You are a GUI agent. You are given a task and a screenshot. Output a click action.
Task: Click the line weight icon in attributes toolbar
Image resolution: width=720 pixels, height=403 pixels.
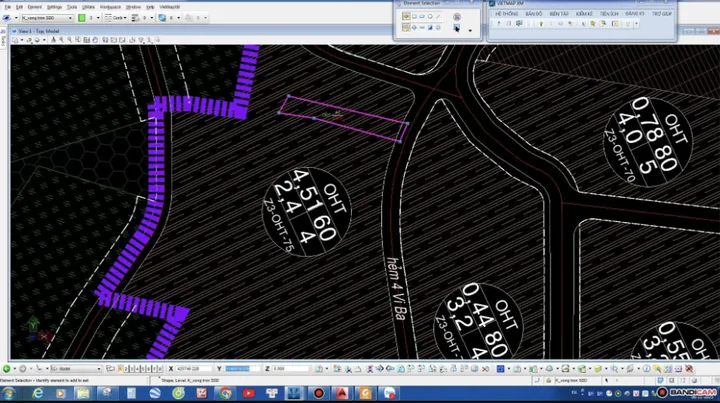[x=135, y=18]
